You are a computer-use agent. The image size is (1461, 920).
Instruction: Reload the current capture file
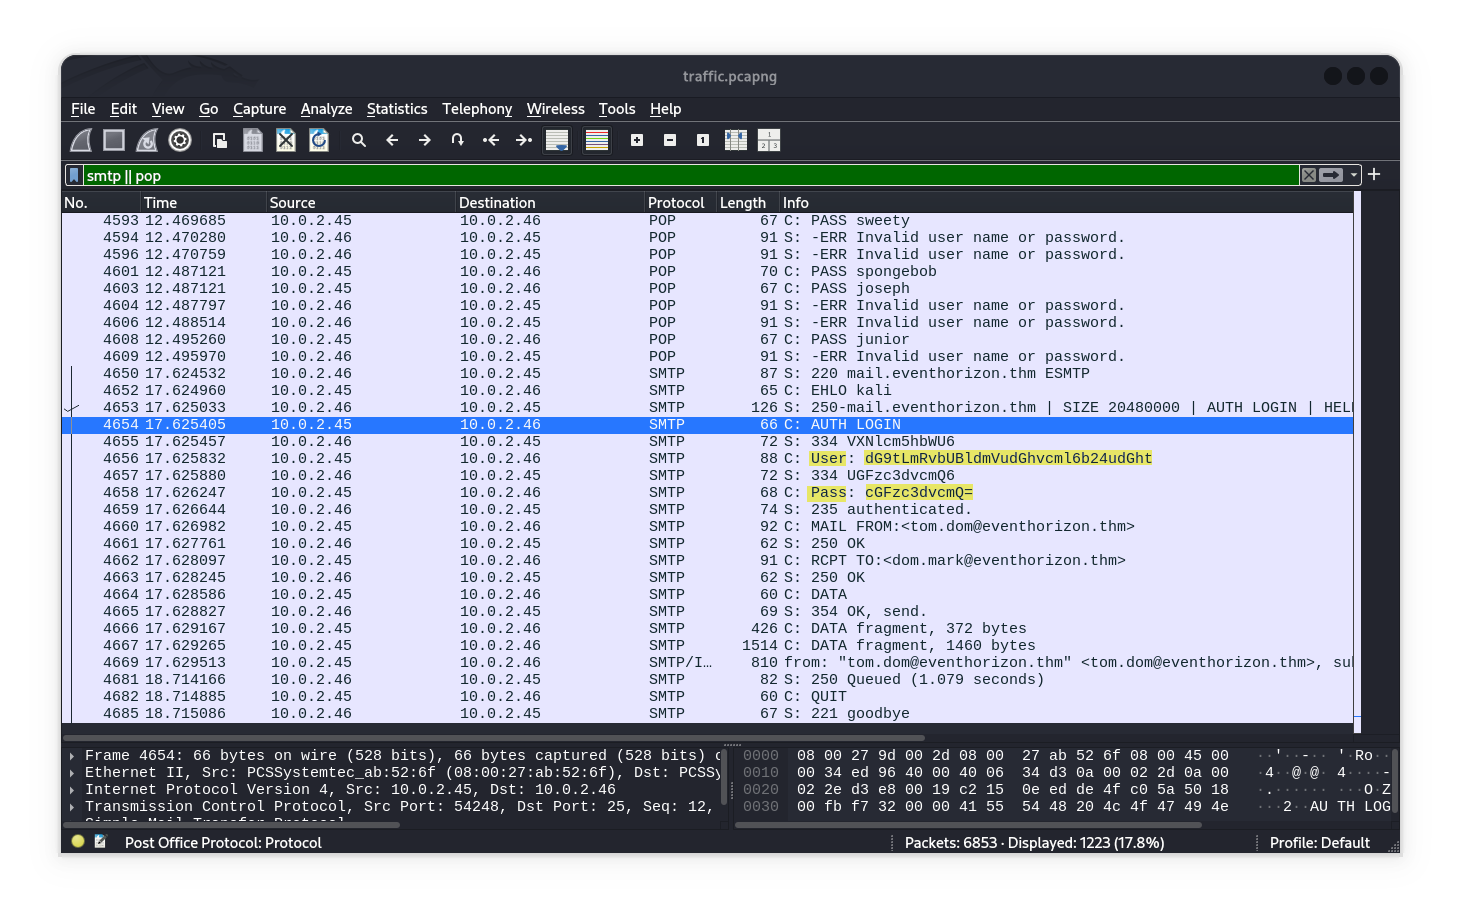[x=319, y=141]
